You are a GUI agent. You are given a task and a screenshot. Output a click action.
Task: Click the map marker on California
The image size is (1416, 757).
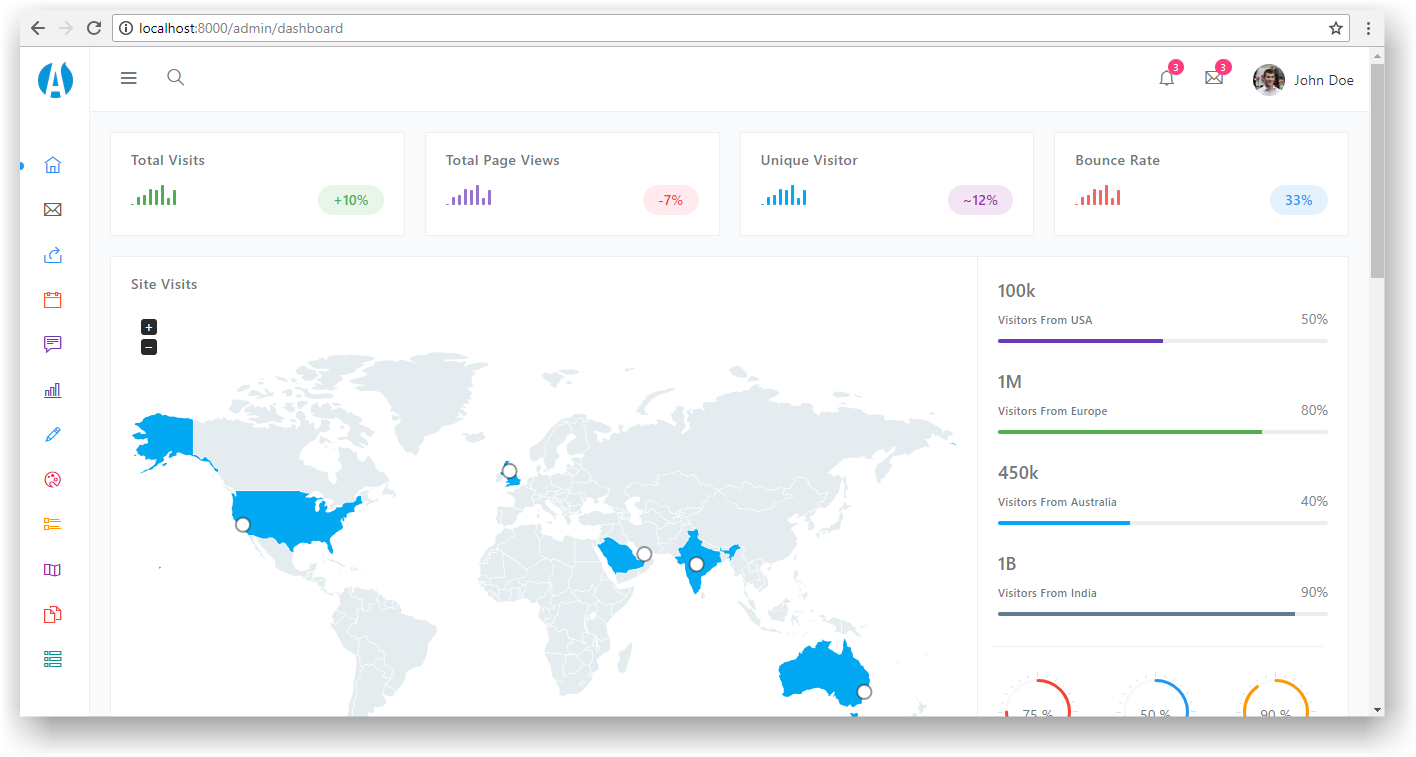[x=243, y=524]
